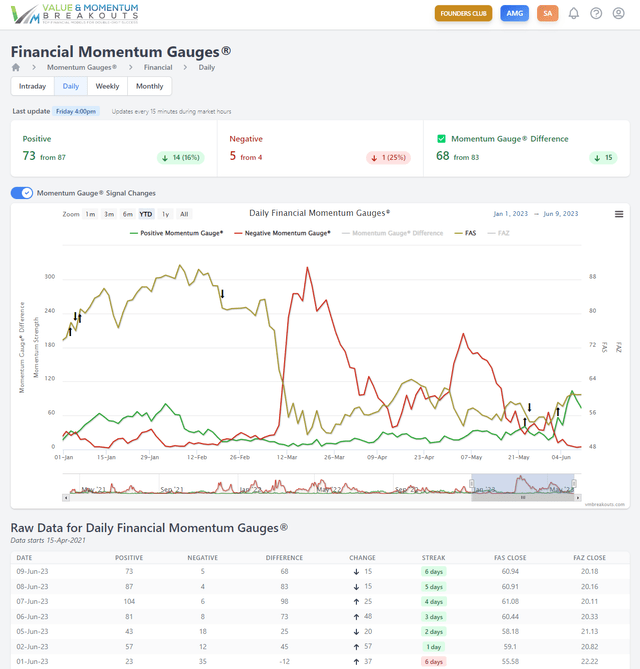The width and height of the screenshot is (640, 669).
Task: Click the blue AMG badge button
Action: (x=515, y=14)
